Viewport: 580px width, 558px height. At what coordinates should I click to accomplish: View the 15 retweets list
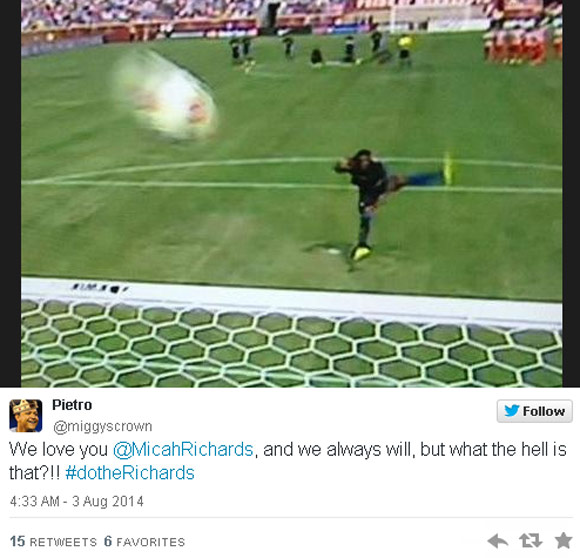[53, 541]
